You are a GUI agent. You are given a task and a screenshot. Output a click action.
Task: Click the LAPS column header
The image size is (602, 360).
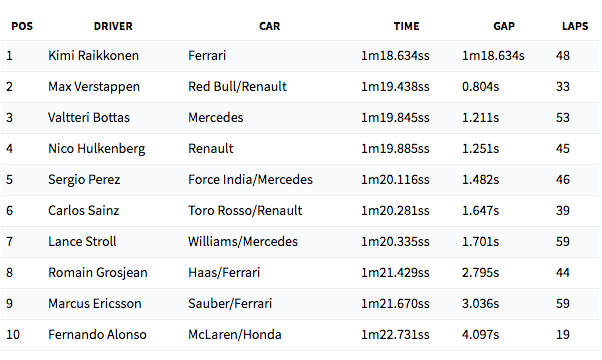pyautogui.click(x=575, y=26)
